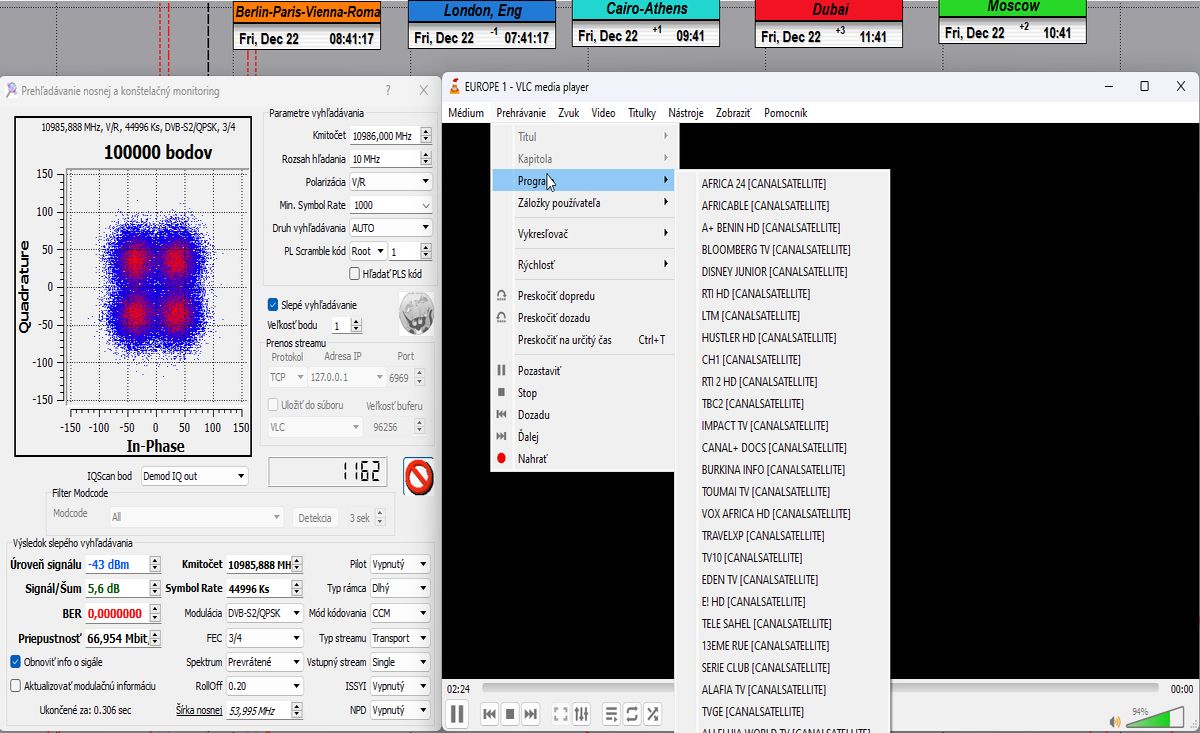Enable Aktualizovať modulačnú informáciu checkbox
This screenshot has height=733, width=1200.
pyautogui.click(x=16, y=686)
